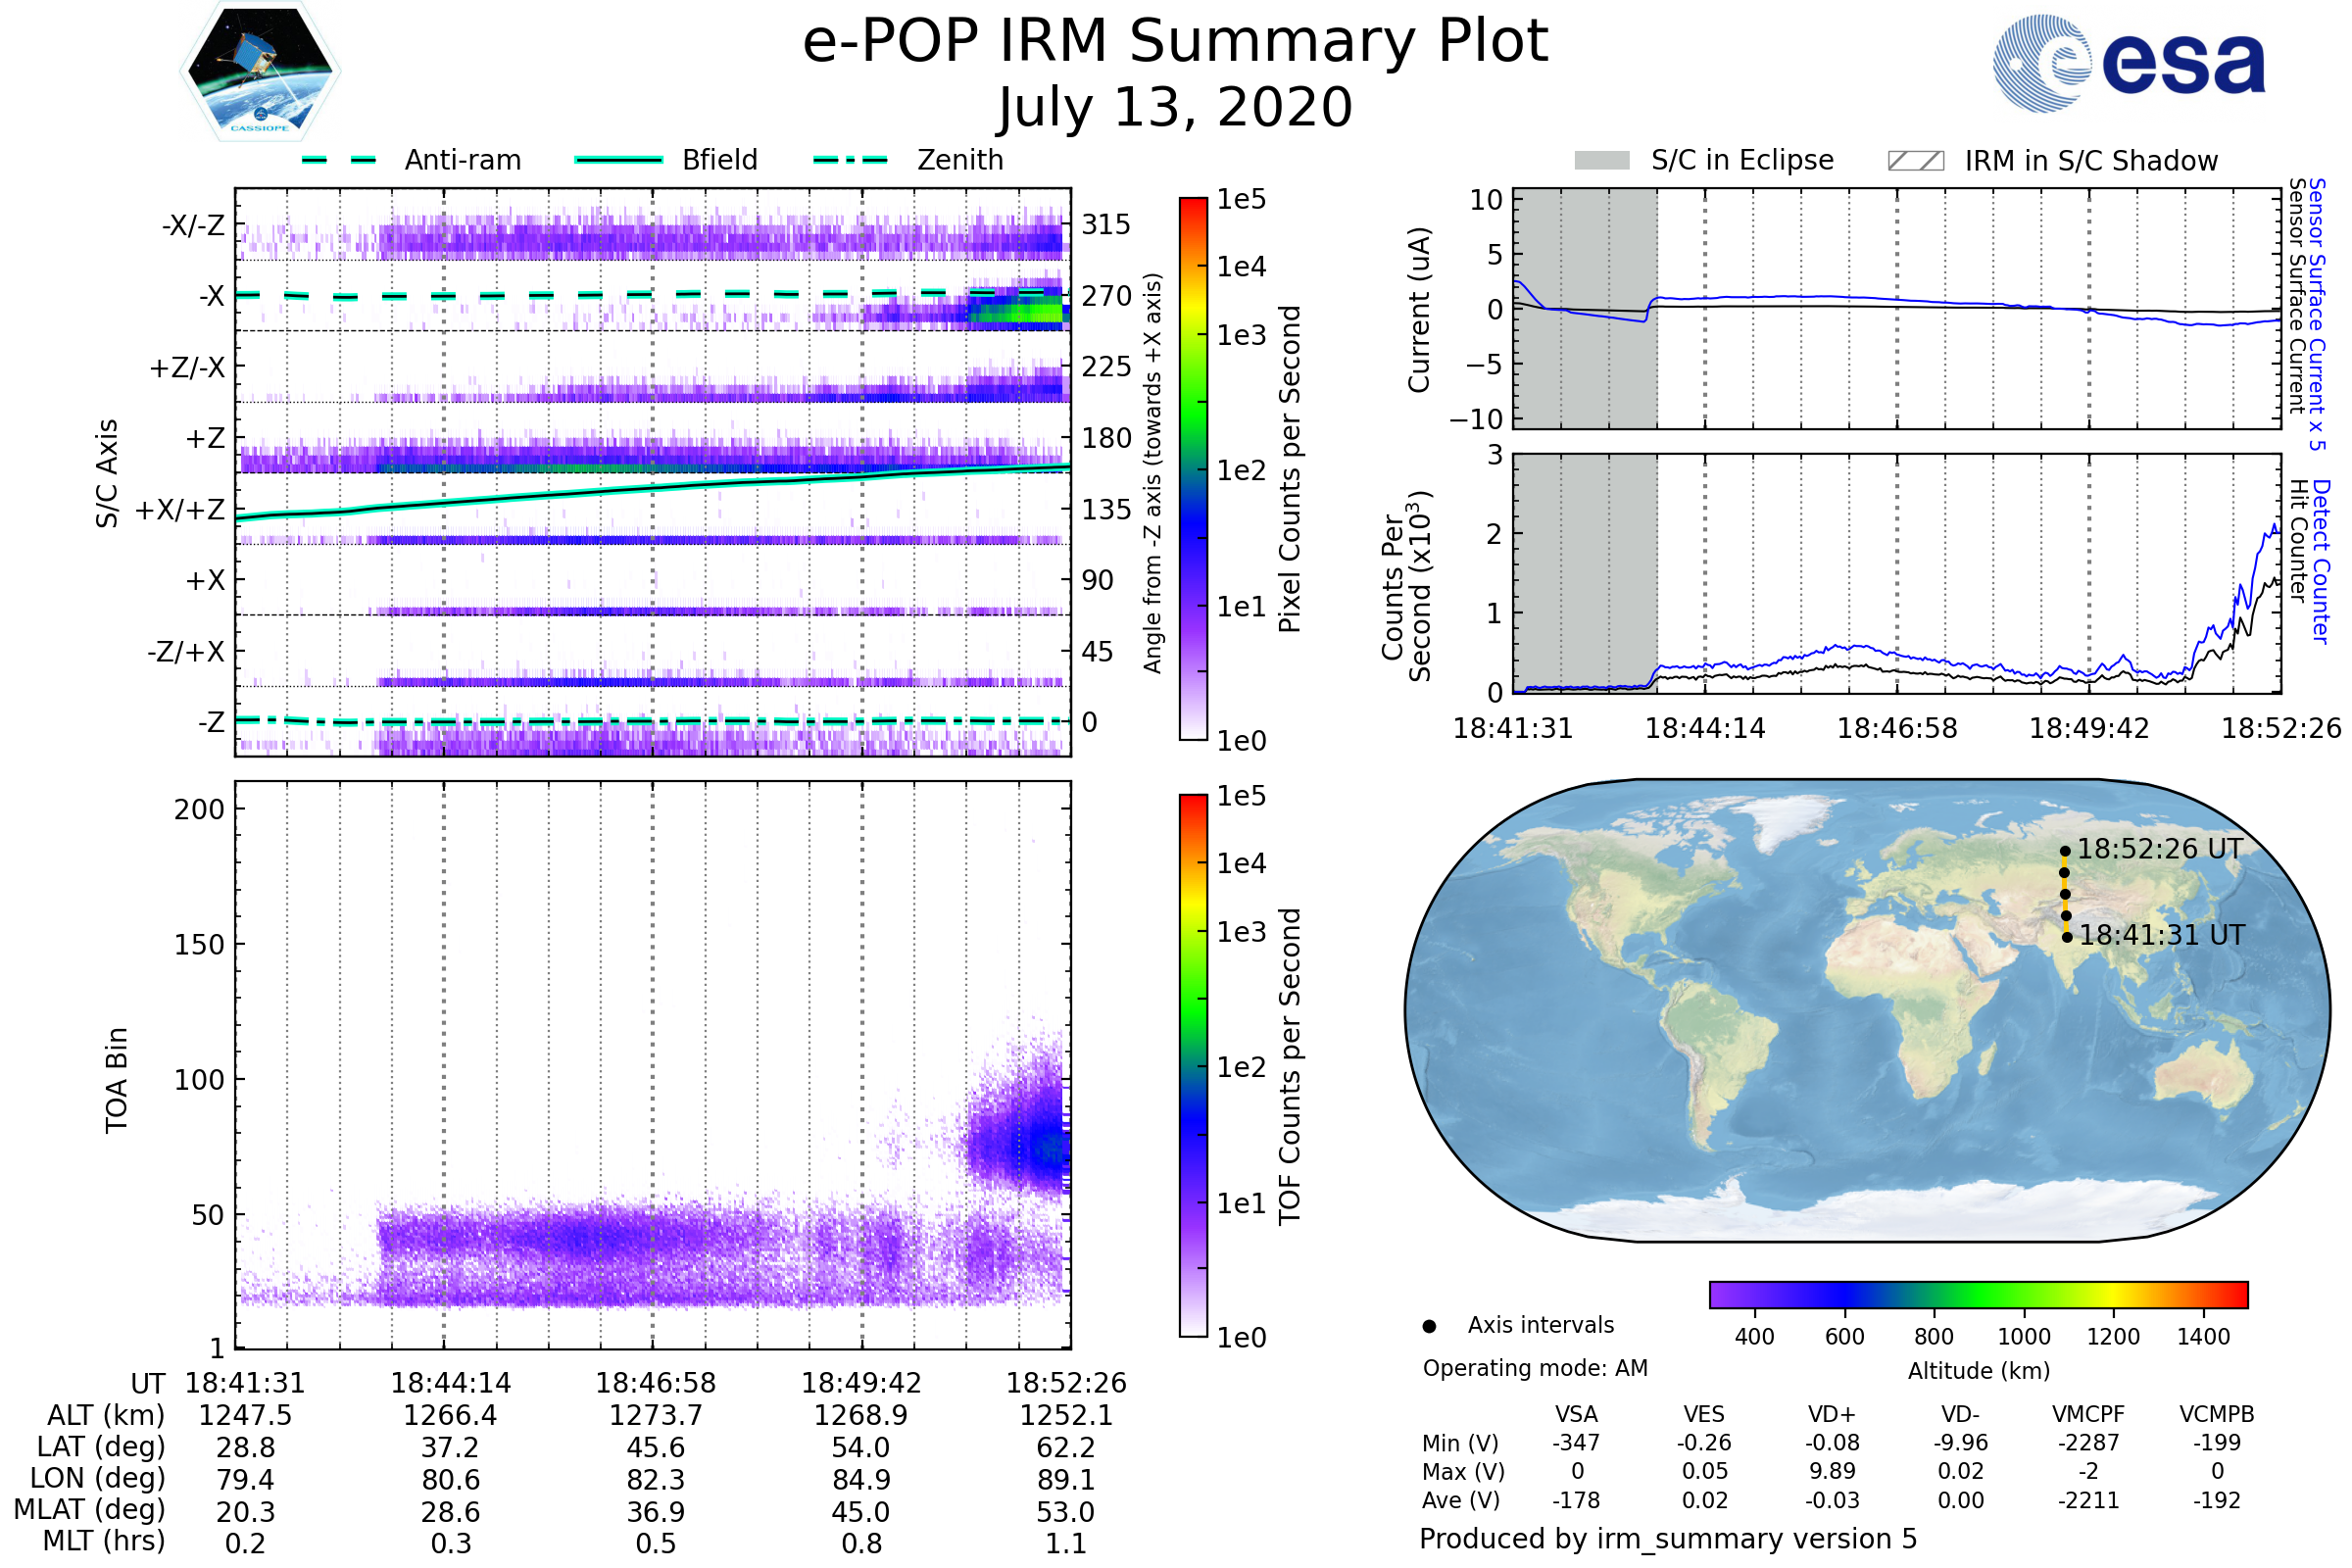Click the ESA logo
This screenshot has height=1568, width=2352.
tap(2128, 64)
